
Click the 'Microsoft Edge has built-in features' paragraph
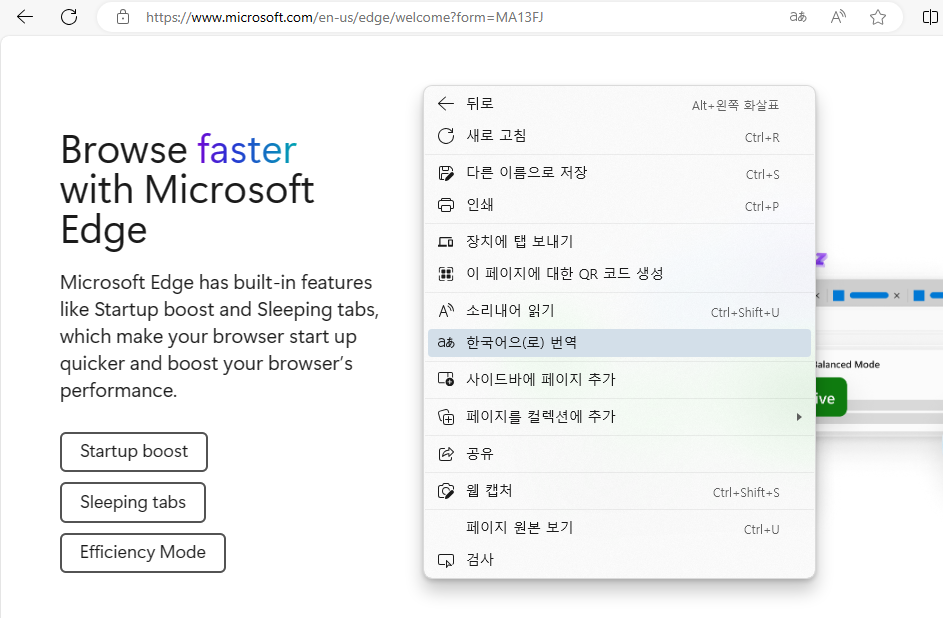pyautogui.click(x=220, y=337)
